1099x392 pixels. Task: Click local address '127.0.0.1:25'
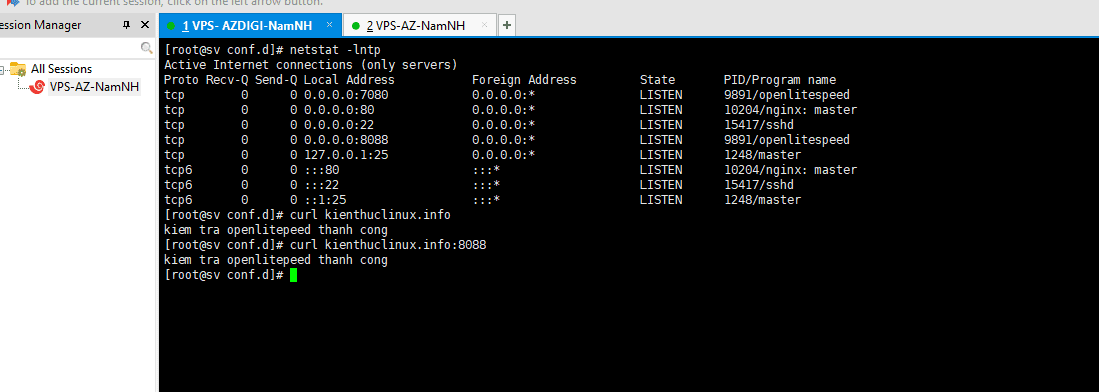(346, 155)
